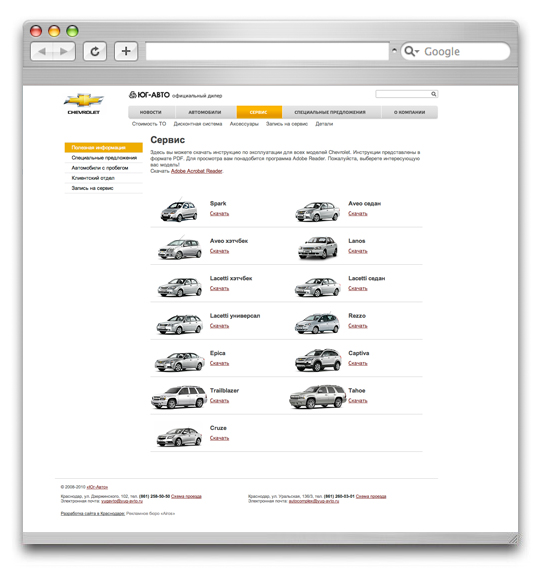This screenshot has height=587, width=544.
Task: Open the О КОМПАНИИ tab
Action: [410, 112]
